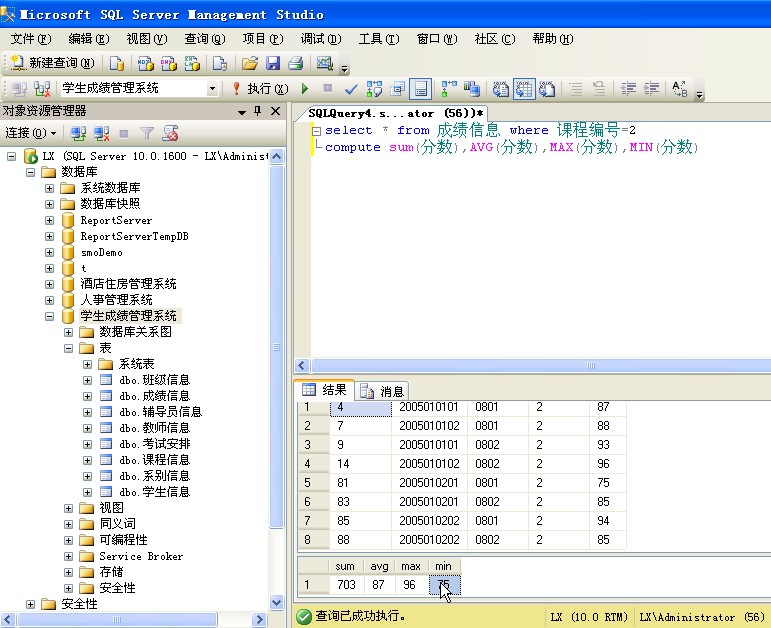
Task: Click the DMX query icon
Action: coord(169,63)
